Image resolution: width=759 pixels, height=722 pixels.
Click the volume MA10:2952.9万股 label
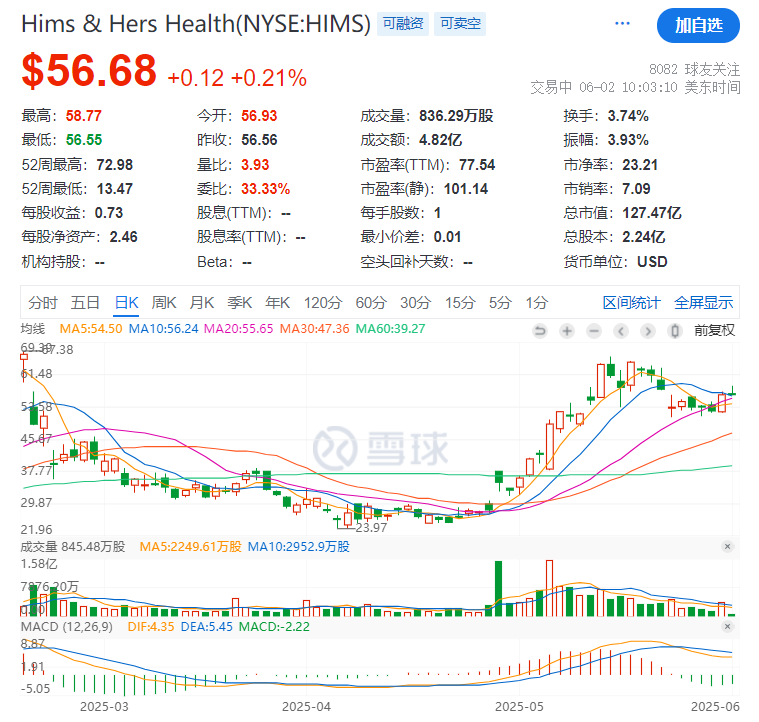pyautogui.click(x=299, y=547)
